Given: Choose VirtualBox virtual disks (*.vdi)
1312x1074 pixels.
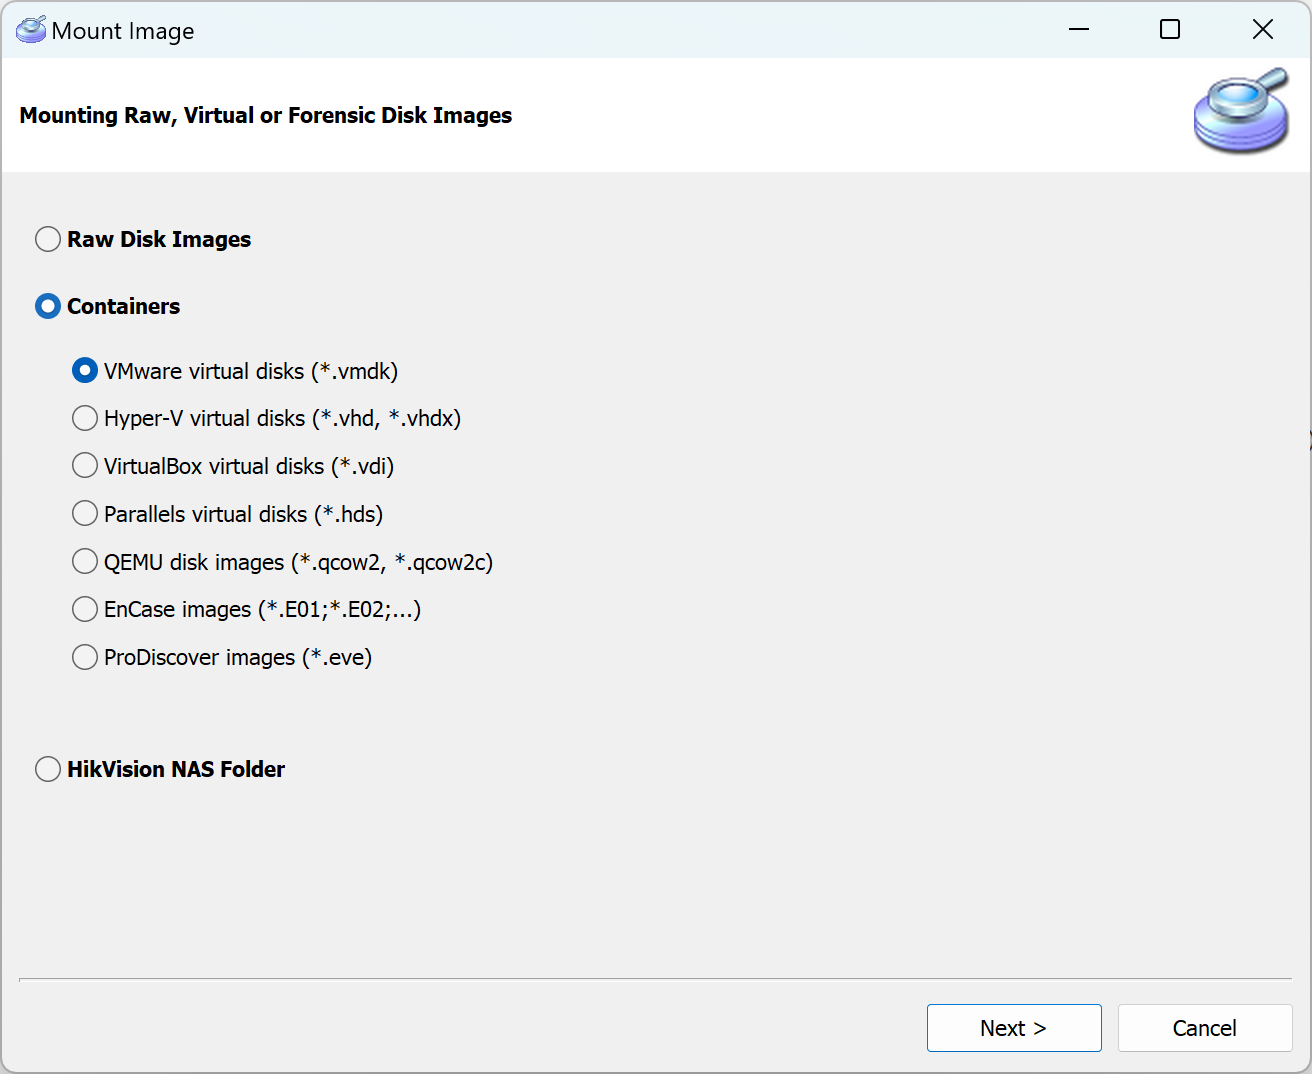Looking at the screenshot, I should [x=85, y=465].
